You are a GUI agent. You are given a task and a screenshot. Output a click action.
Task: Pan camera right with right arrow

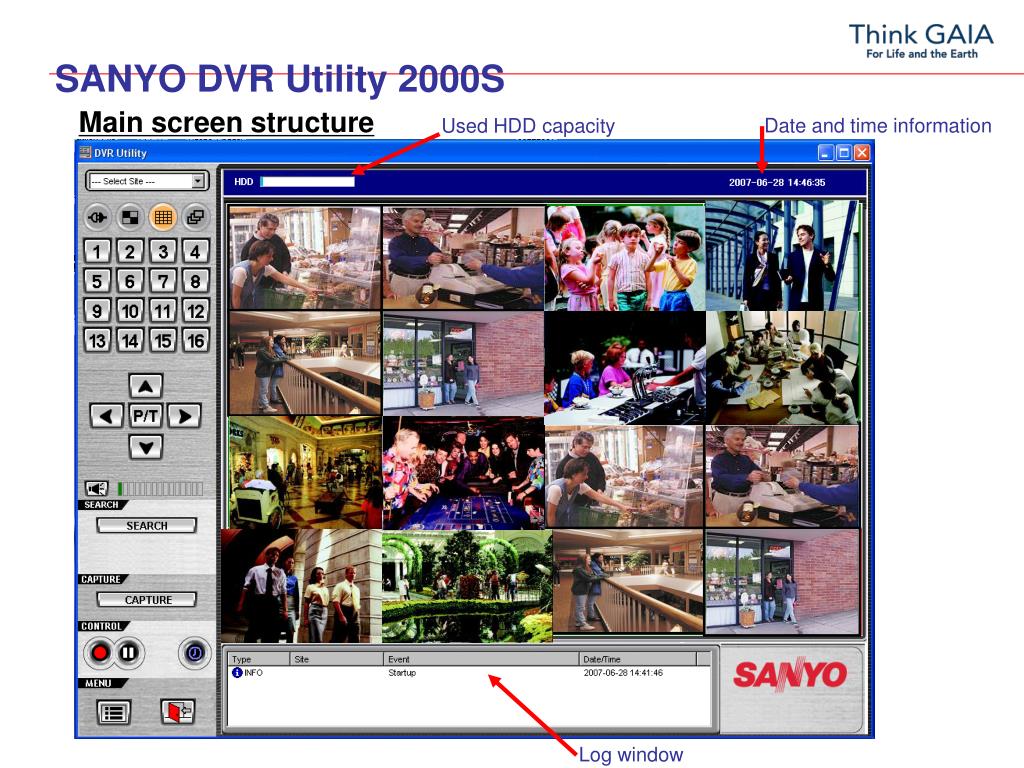tap(184, 415)
